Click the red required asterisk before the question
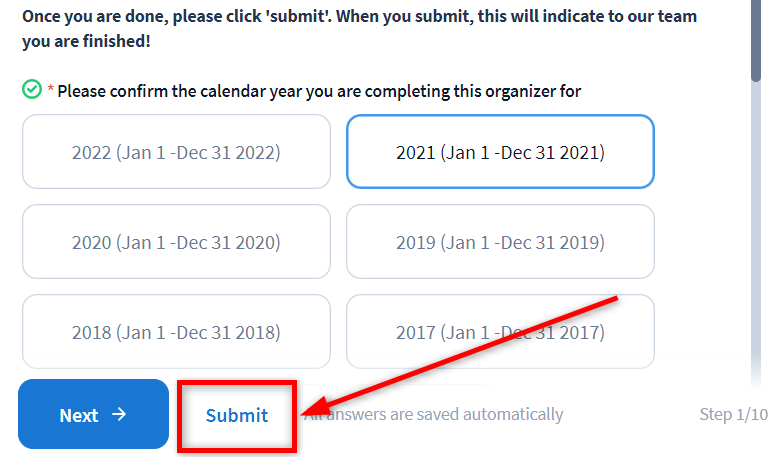The image size is (784, 457). tap(50, 90)
